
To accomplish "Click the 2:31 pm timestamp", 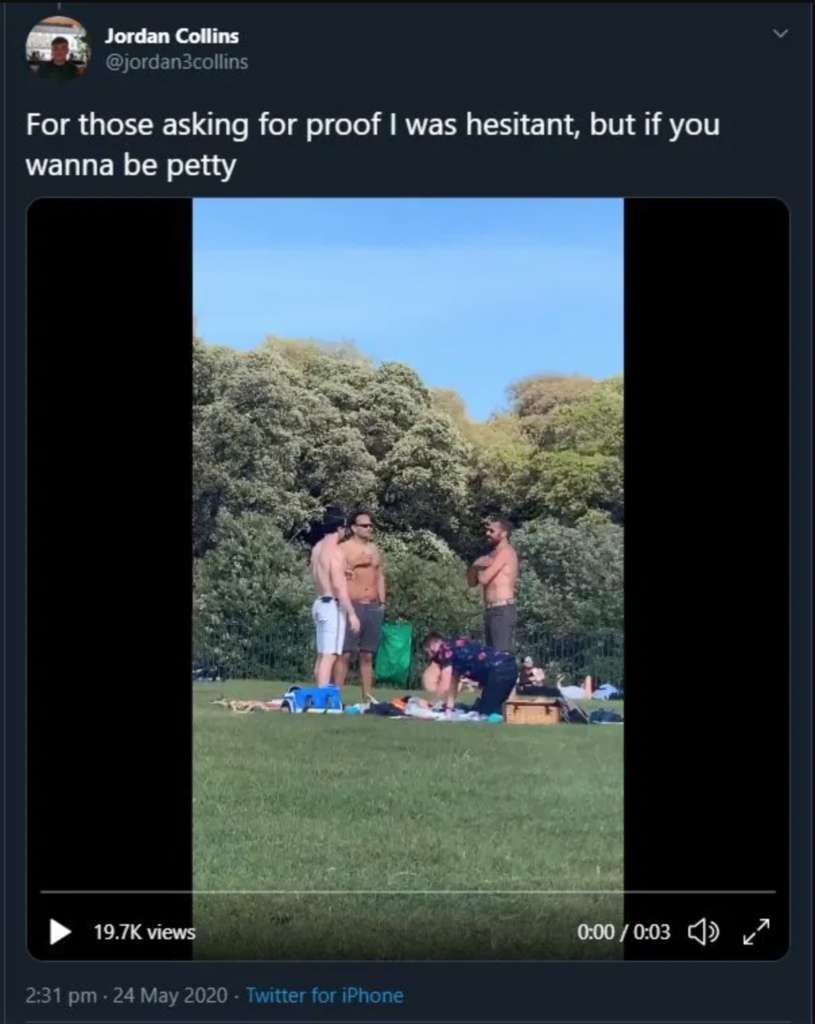I will [61, 995].
